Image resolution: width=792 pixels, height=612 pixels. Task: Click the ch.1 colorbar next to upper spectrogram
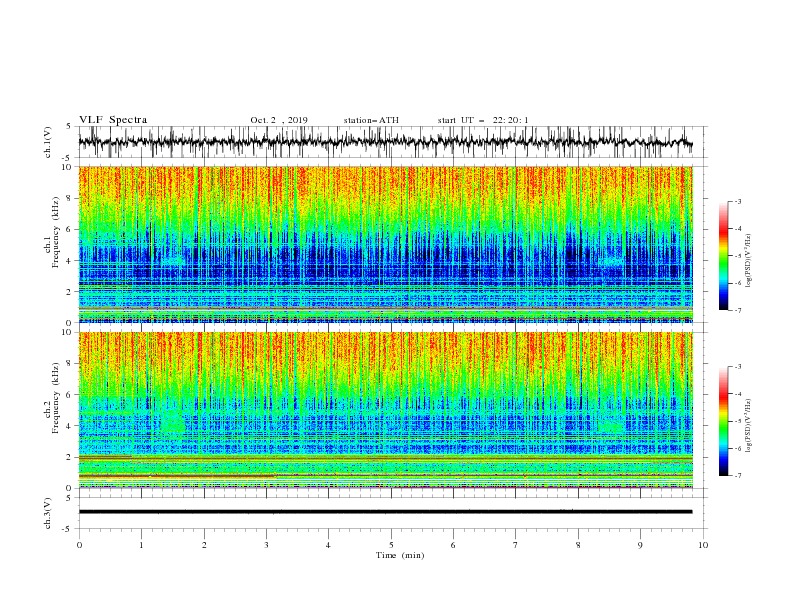(723, 256)
